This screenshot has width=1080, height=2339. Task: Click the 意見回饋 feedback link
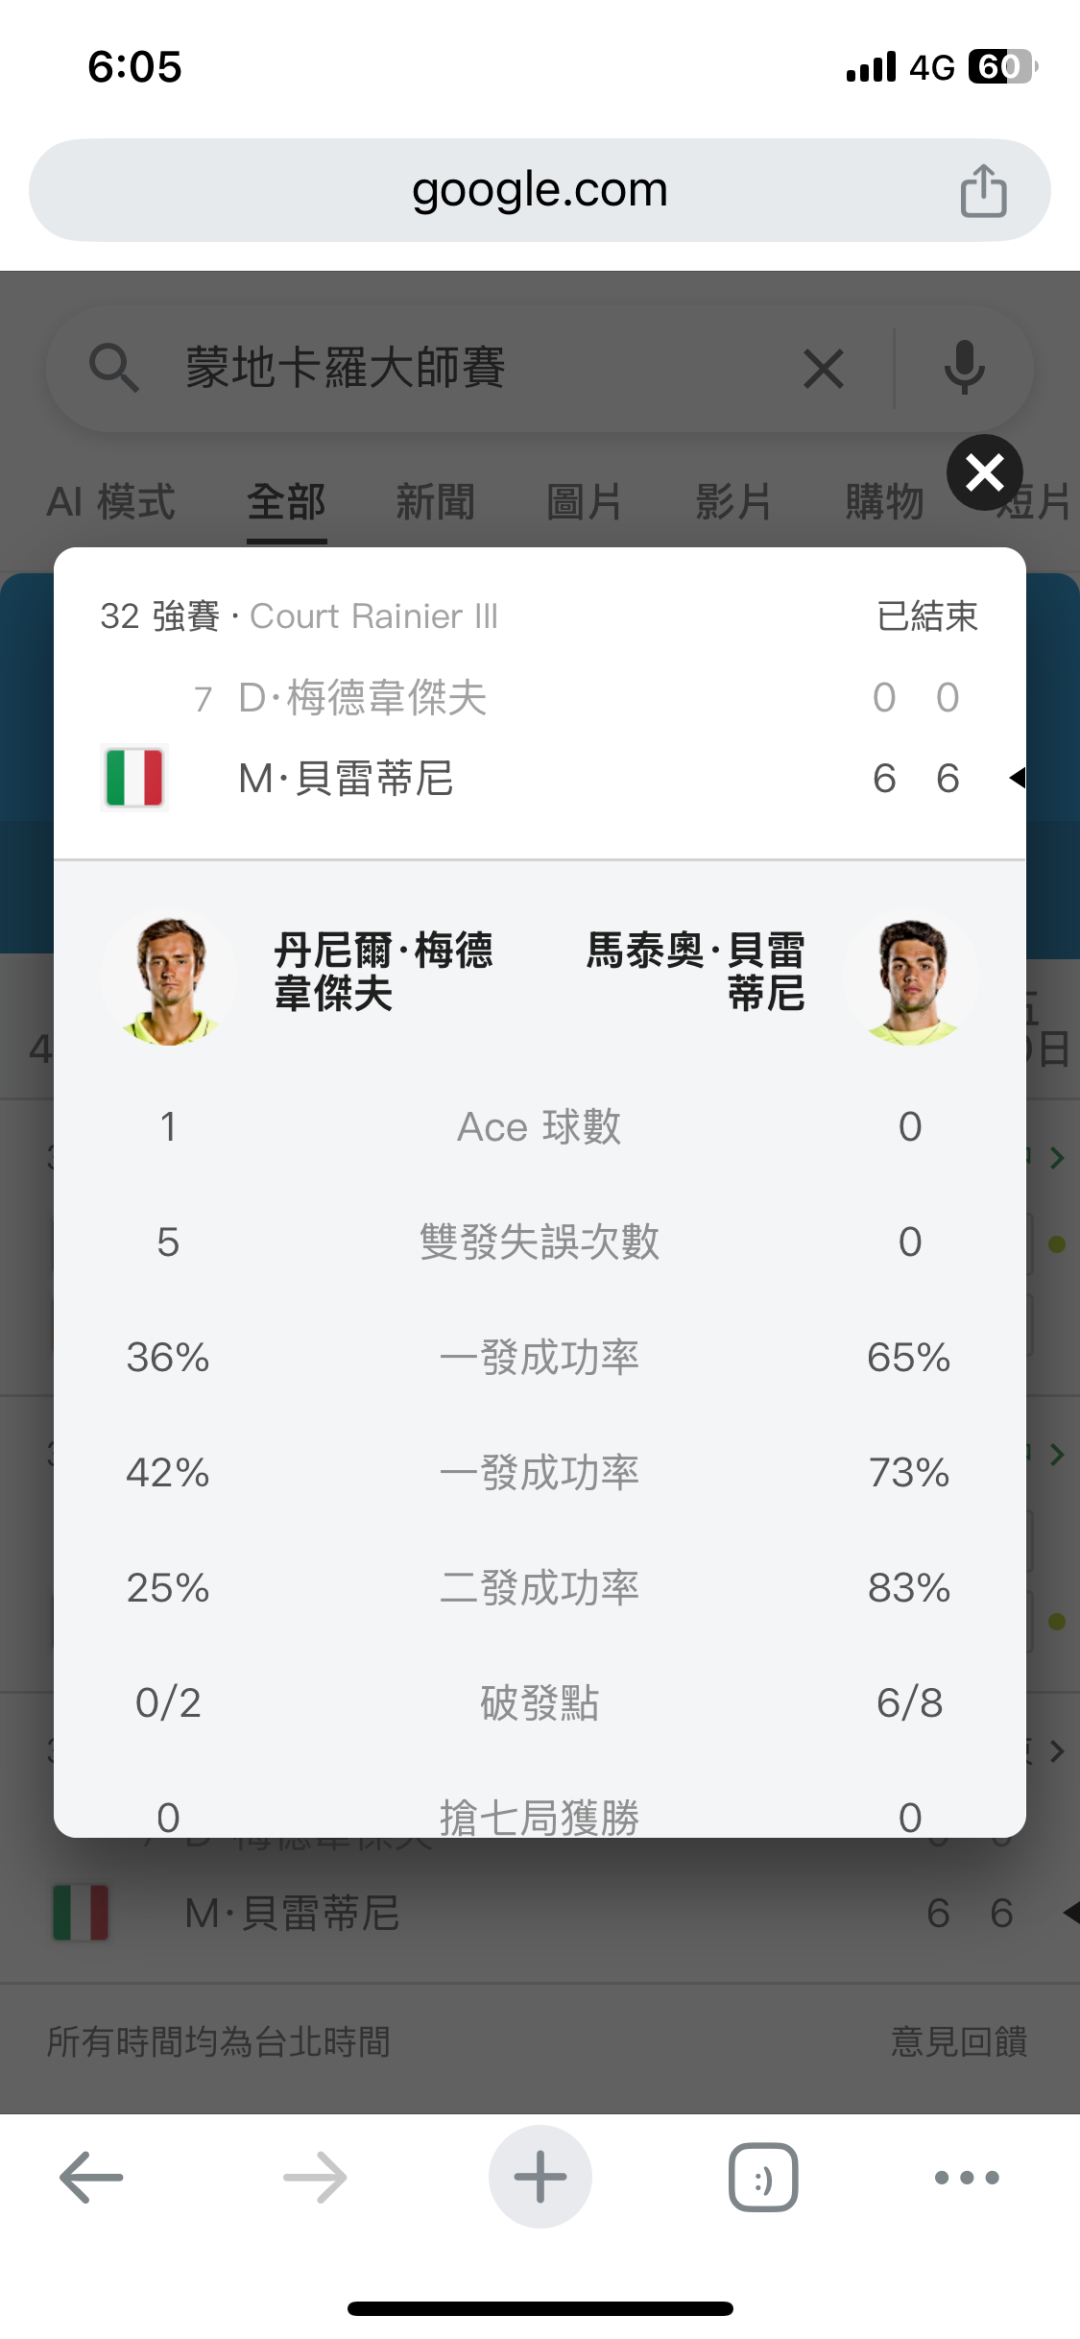[x=959, y=2041]
